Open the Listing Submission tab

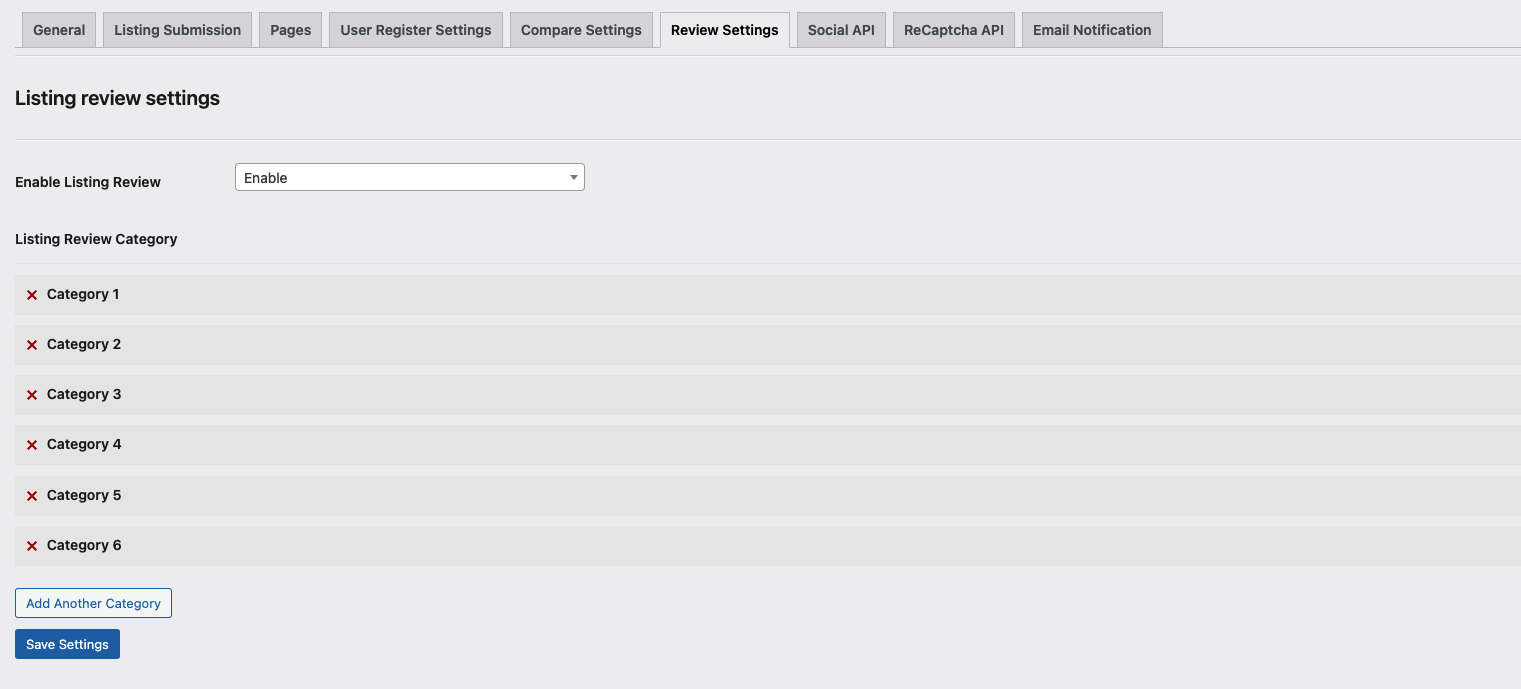[x=177, y=30]
